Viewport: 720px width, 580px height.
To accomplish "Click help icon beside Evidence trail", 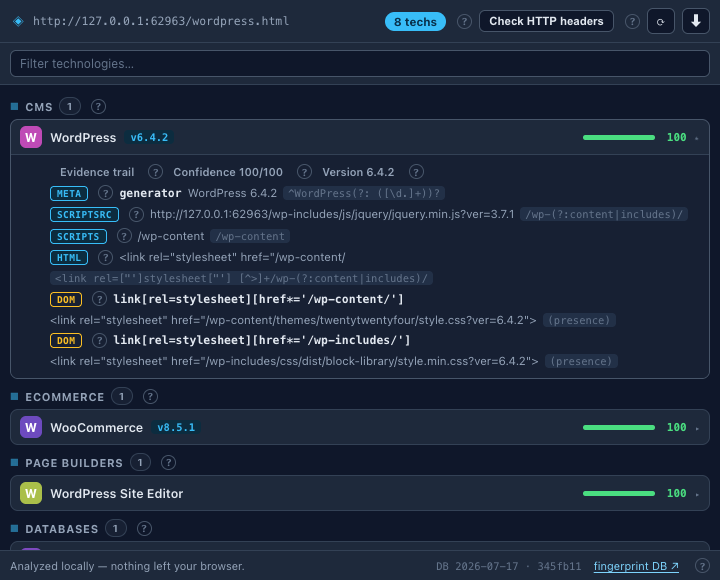I will tap(155, 172).
